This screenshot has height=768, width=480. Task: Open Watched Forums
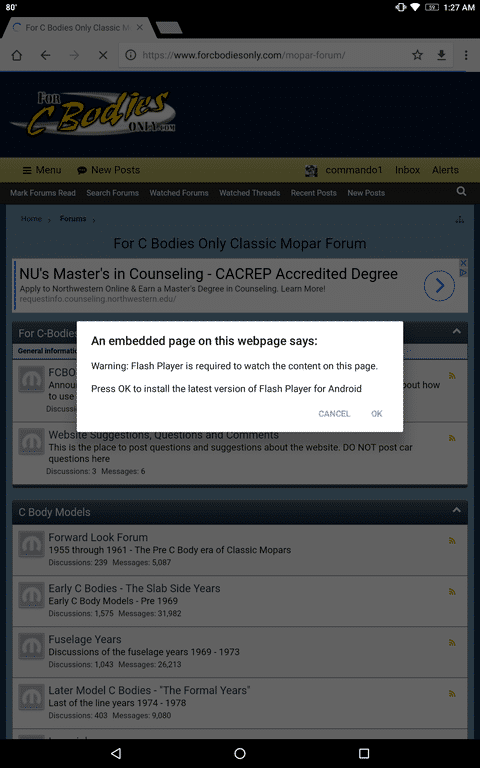179,193
